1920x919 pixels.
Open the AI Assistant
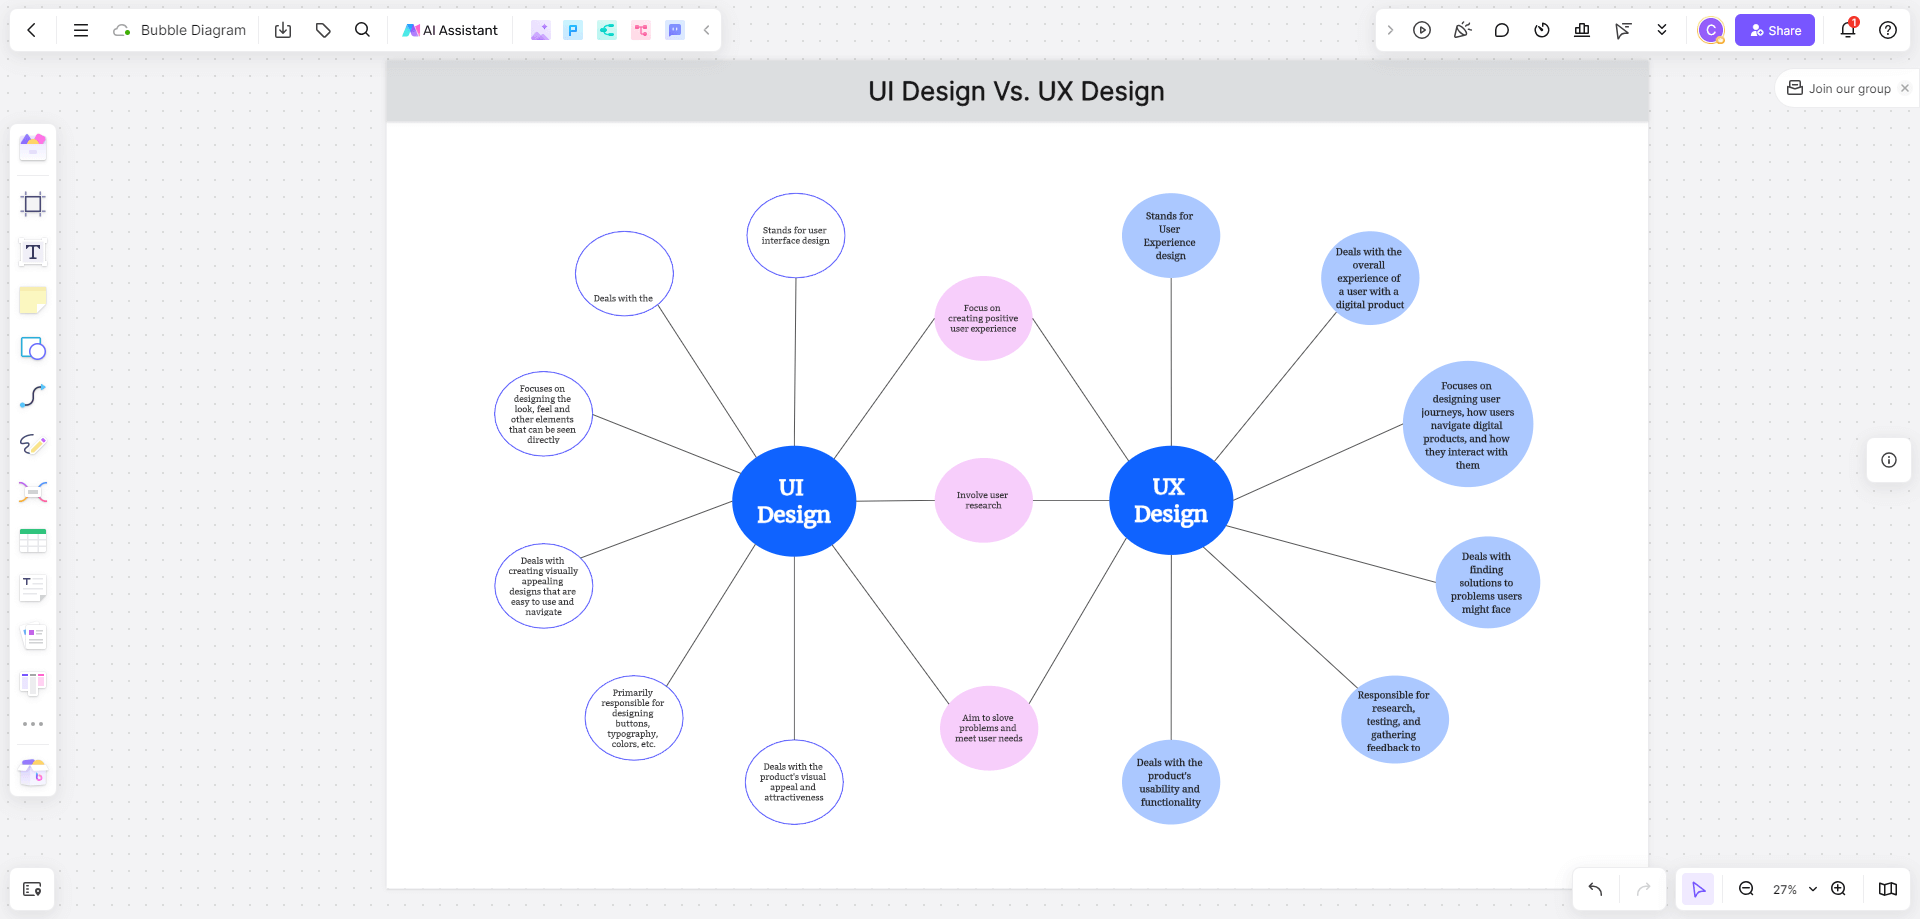click(450, 30)
